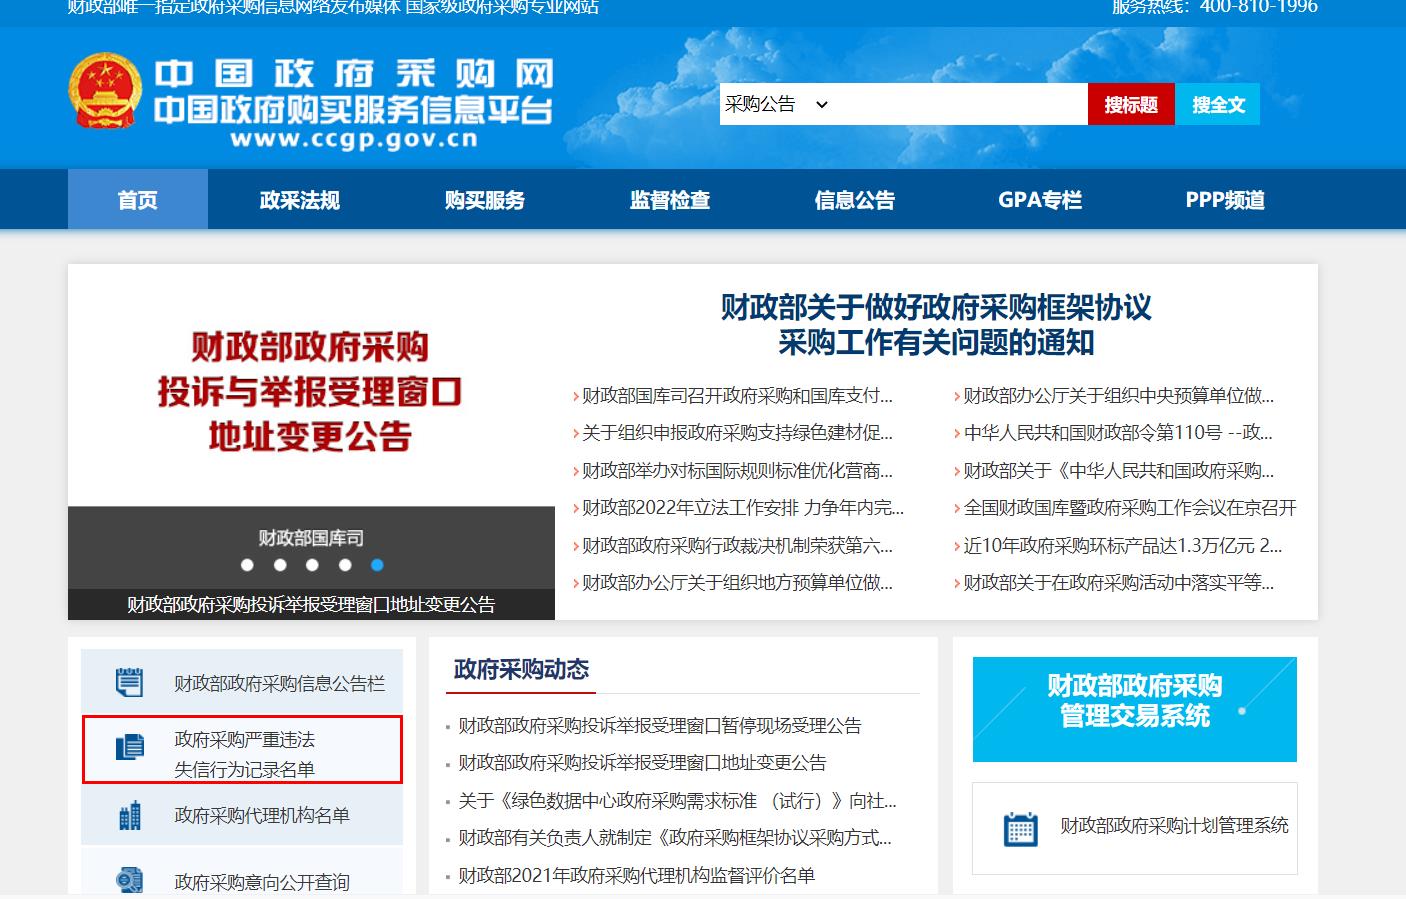Click the red 搜标题 search button

click(x=1131, y=103)
